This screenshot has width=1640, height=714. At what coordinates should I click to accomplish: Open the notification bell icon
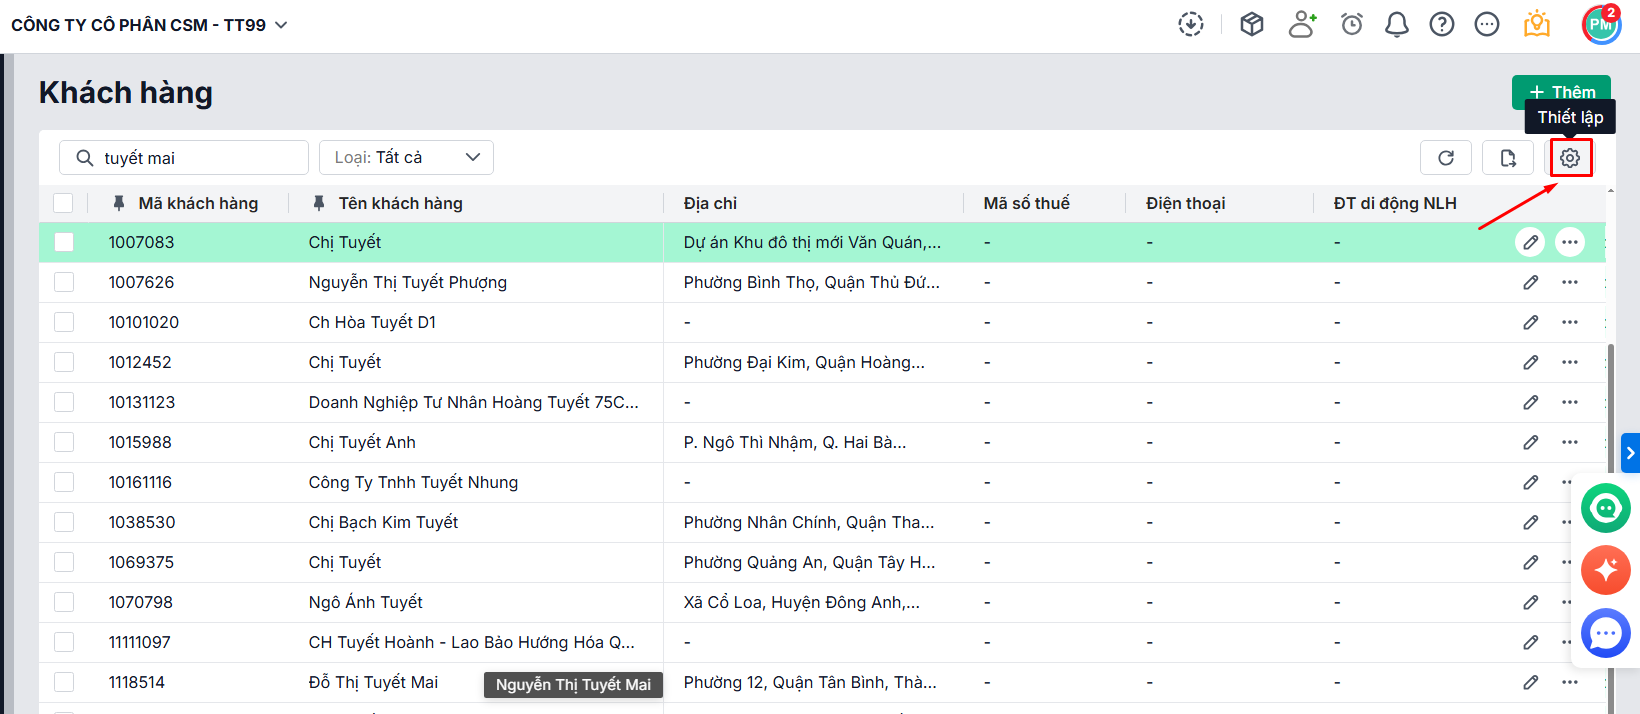point(1396,25)
